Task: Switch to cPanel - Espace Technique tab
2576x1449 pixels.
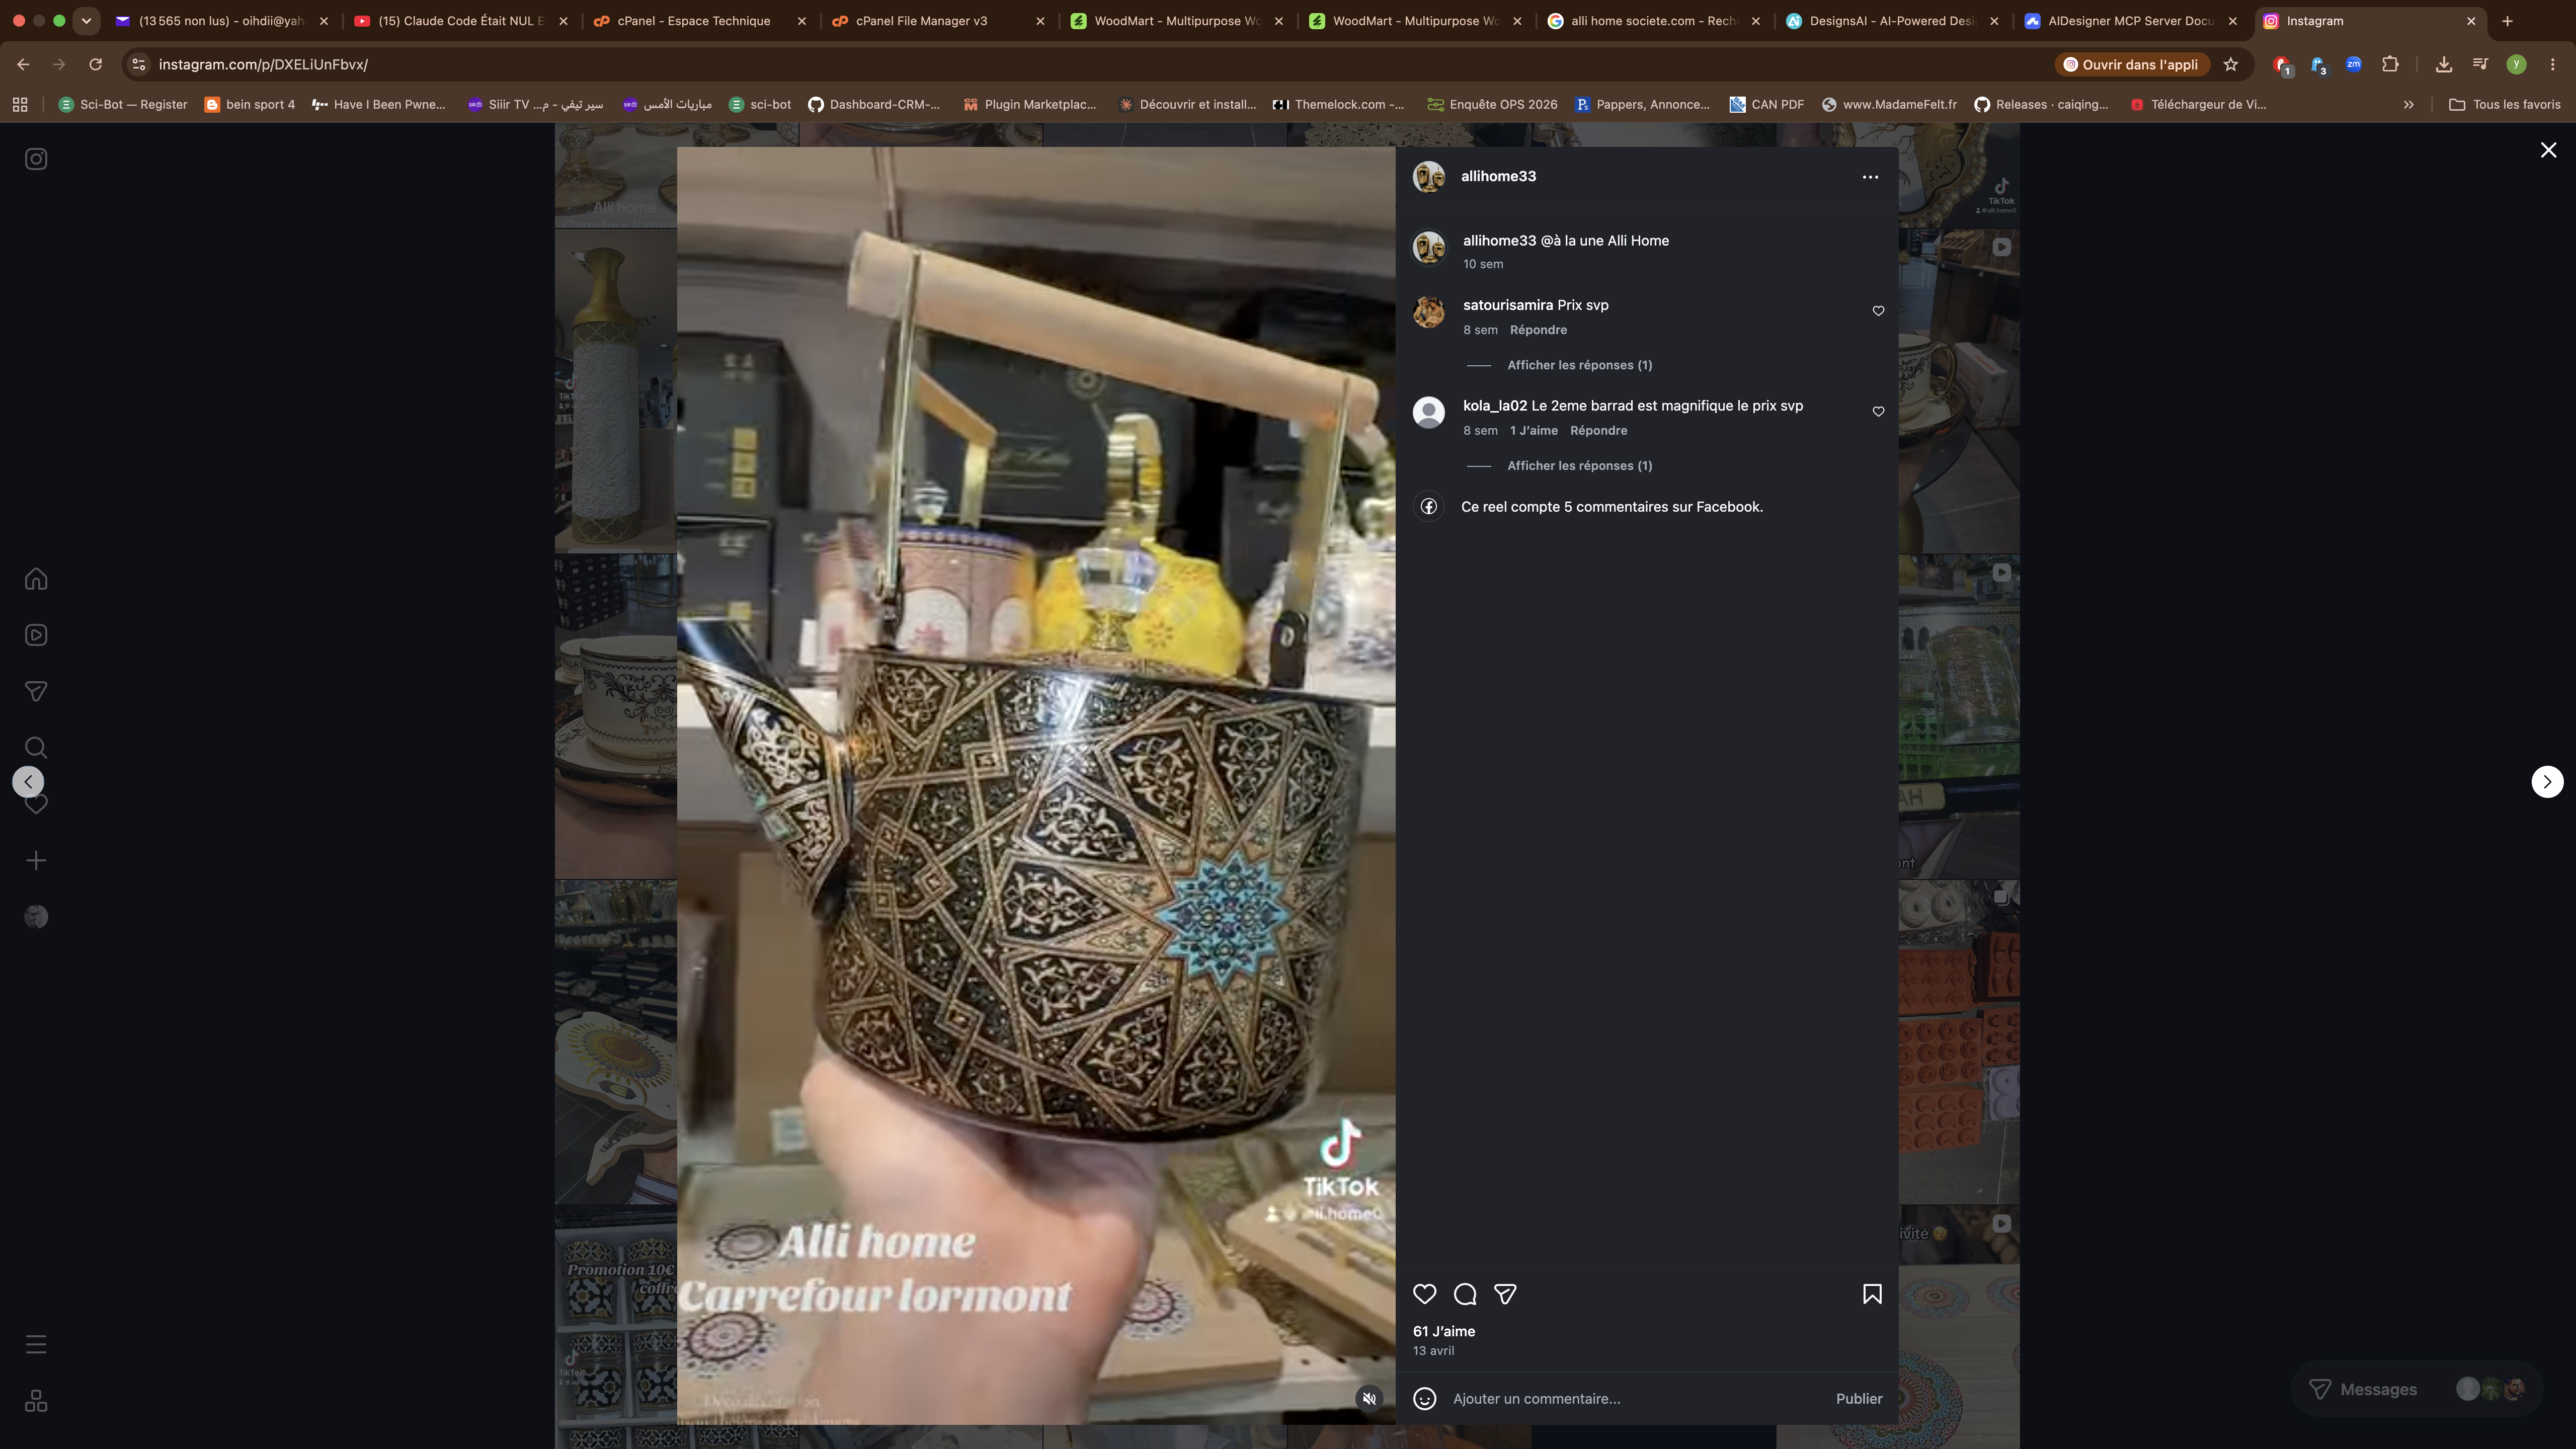Action: click(x=699, y=21)
